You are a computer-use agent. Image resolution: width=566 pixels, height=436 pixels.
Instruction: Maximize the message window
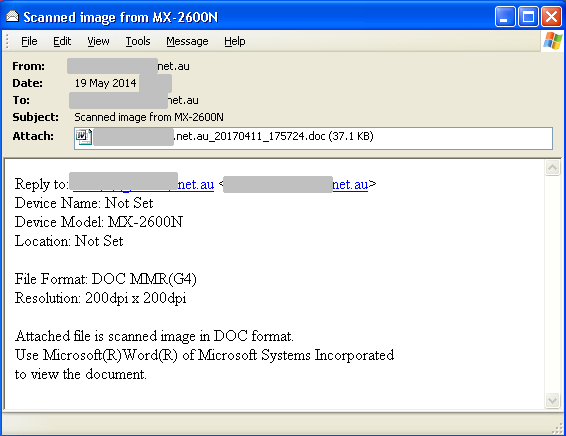pyautogui.click(x=528, y=17)
